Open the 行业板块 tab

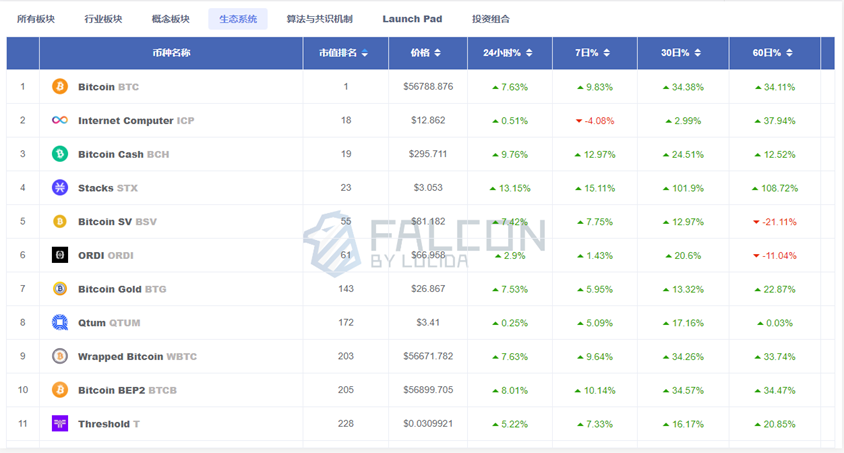(x=103, y=19)
